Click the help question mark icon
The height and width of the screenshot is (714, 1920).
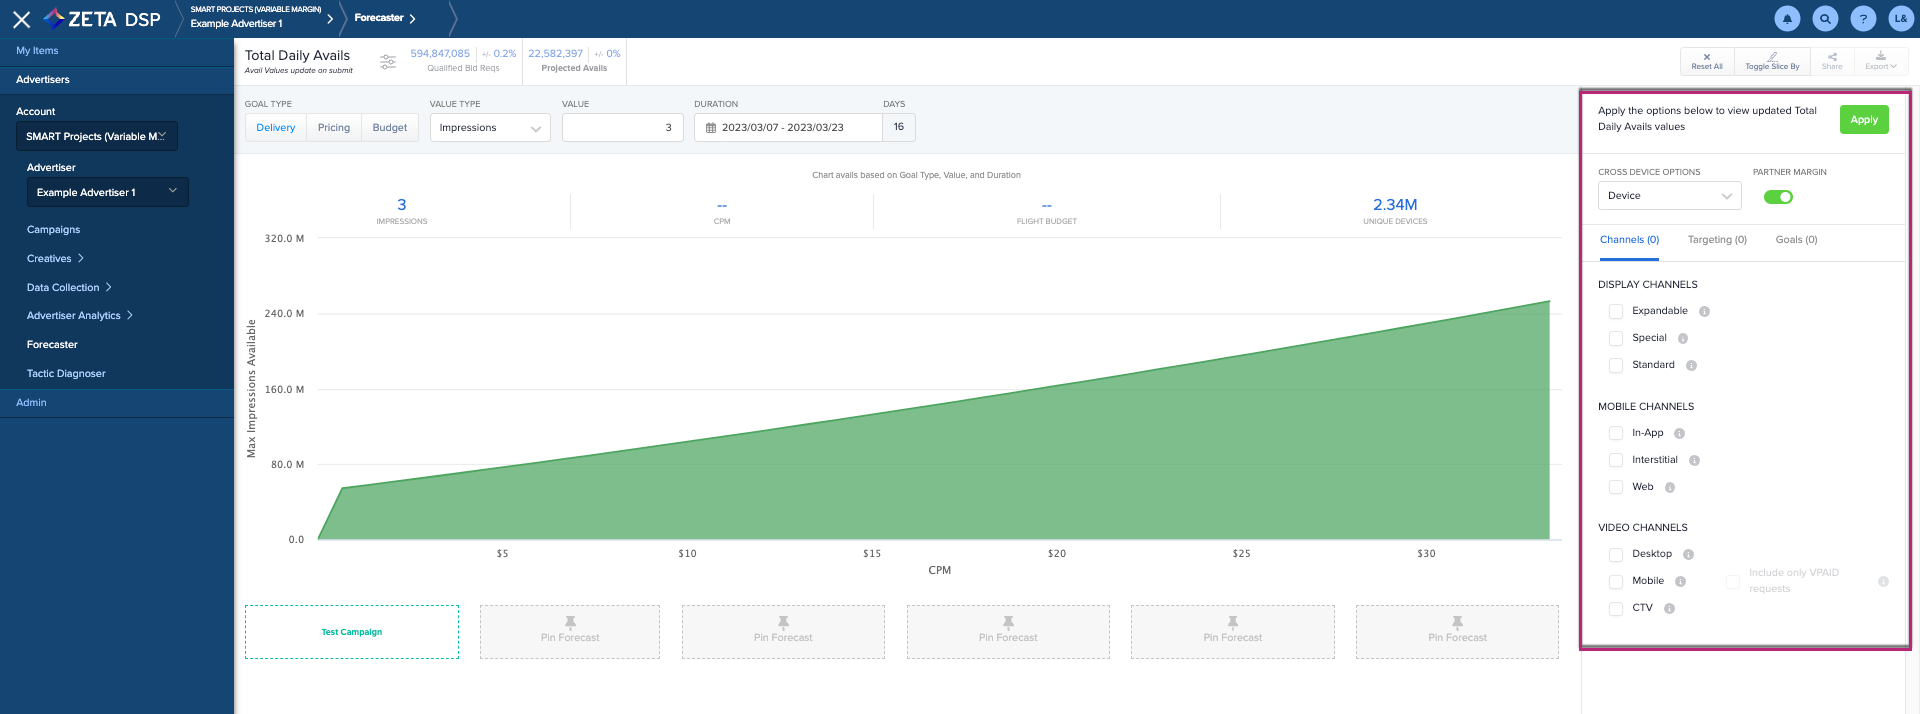1863,19
